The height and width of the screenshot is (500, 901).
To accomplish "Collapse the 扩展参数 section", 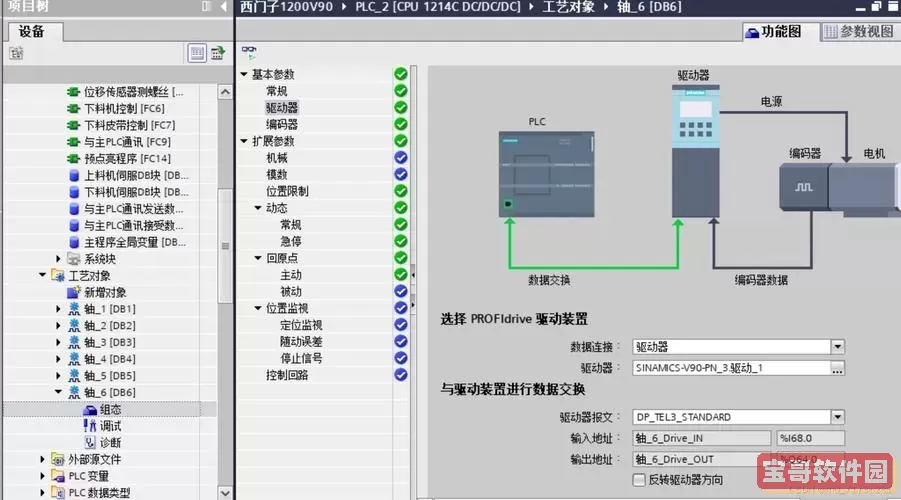I will click(244, 141).
